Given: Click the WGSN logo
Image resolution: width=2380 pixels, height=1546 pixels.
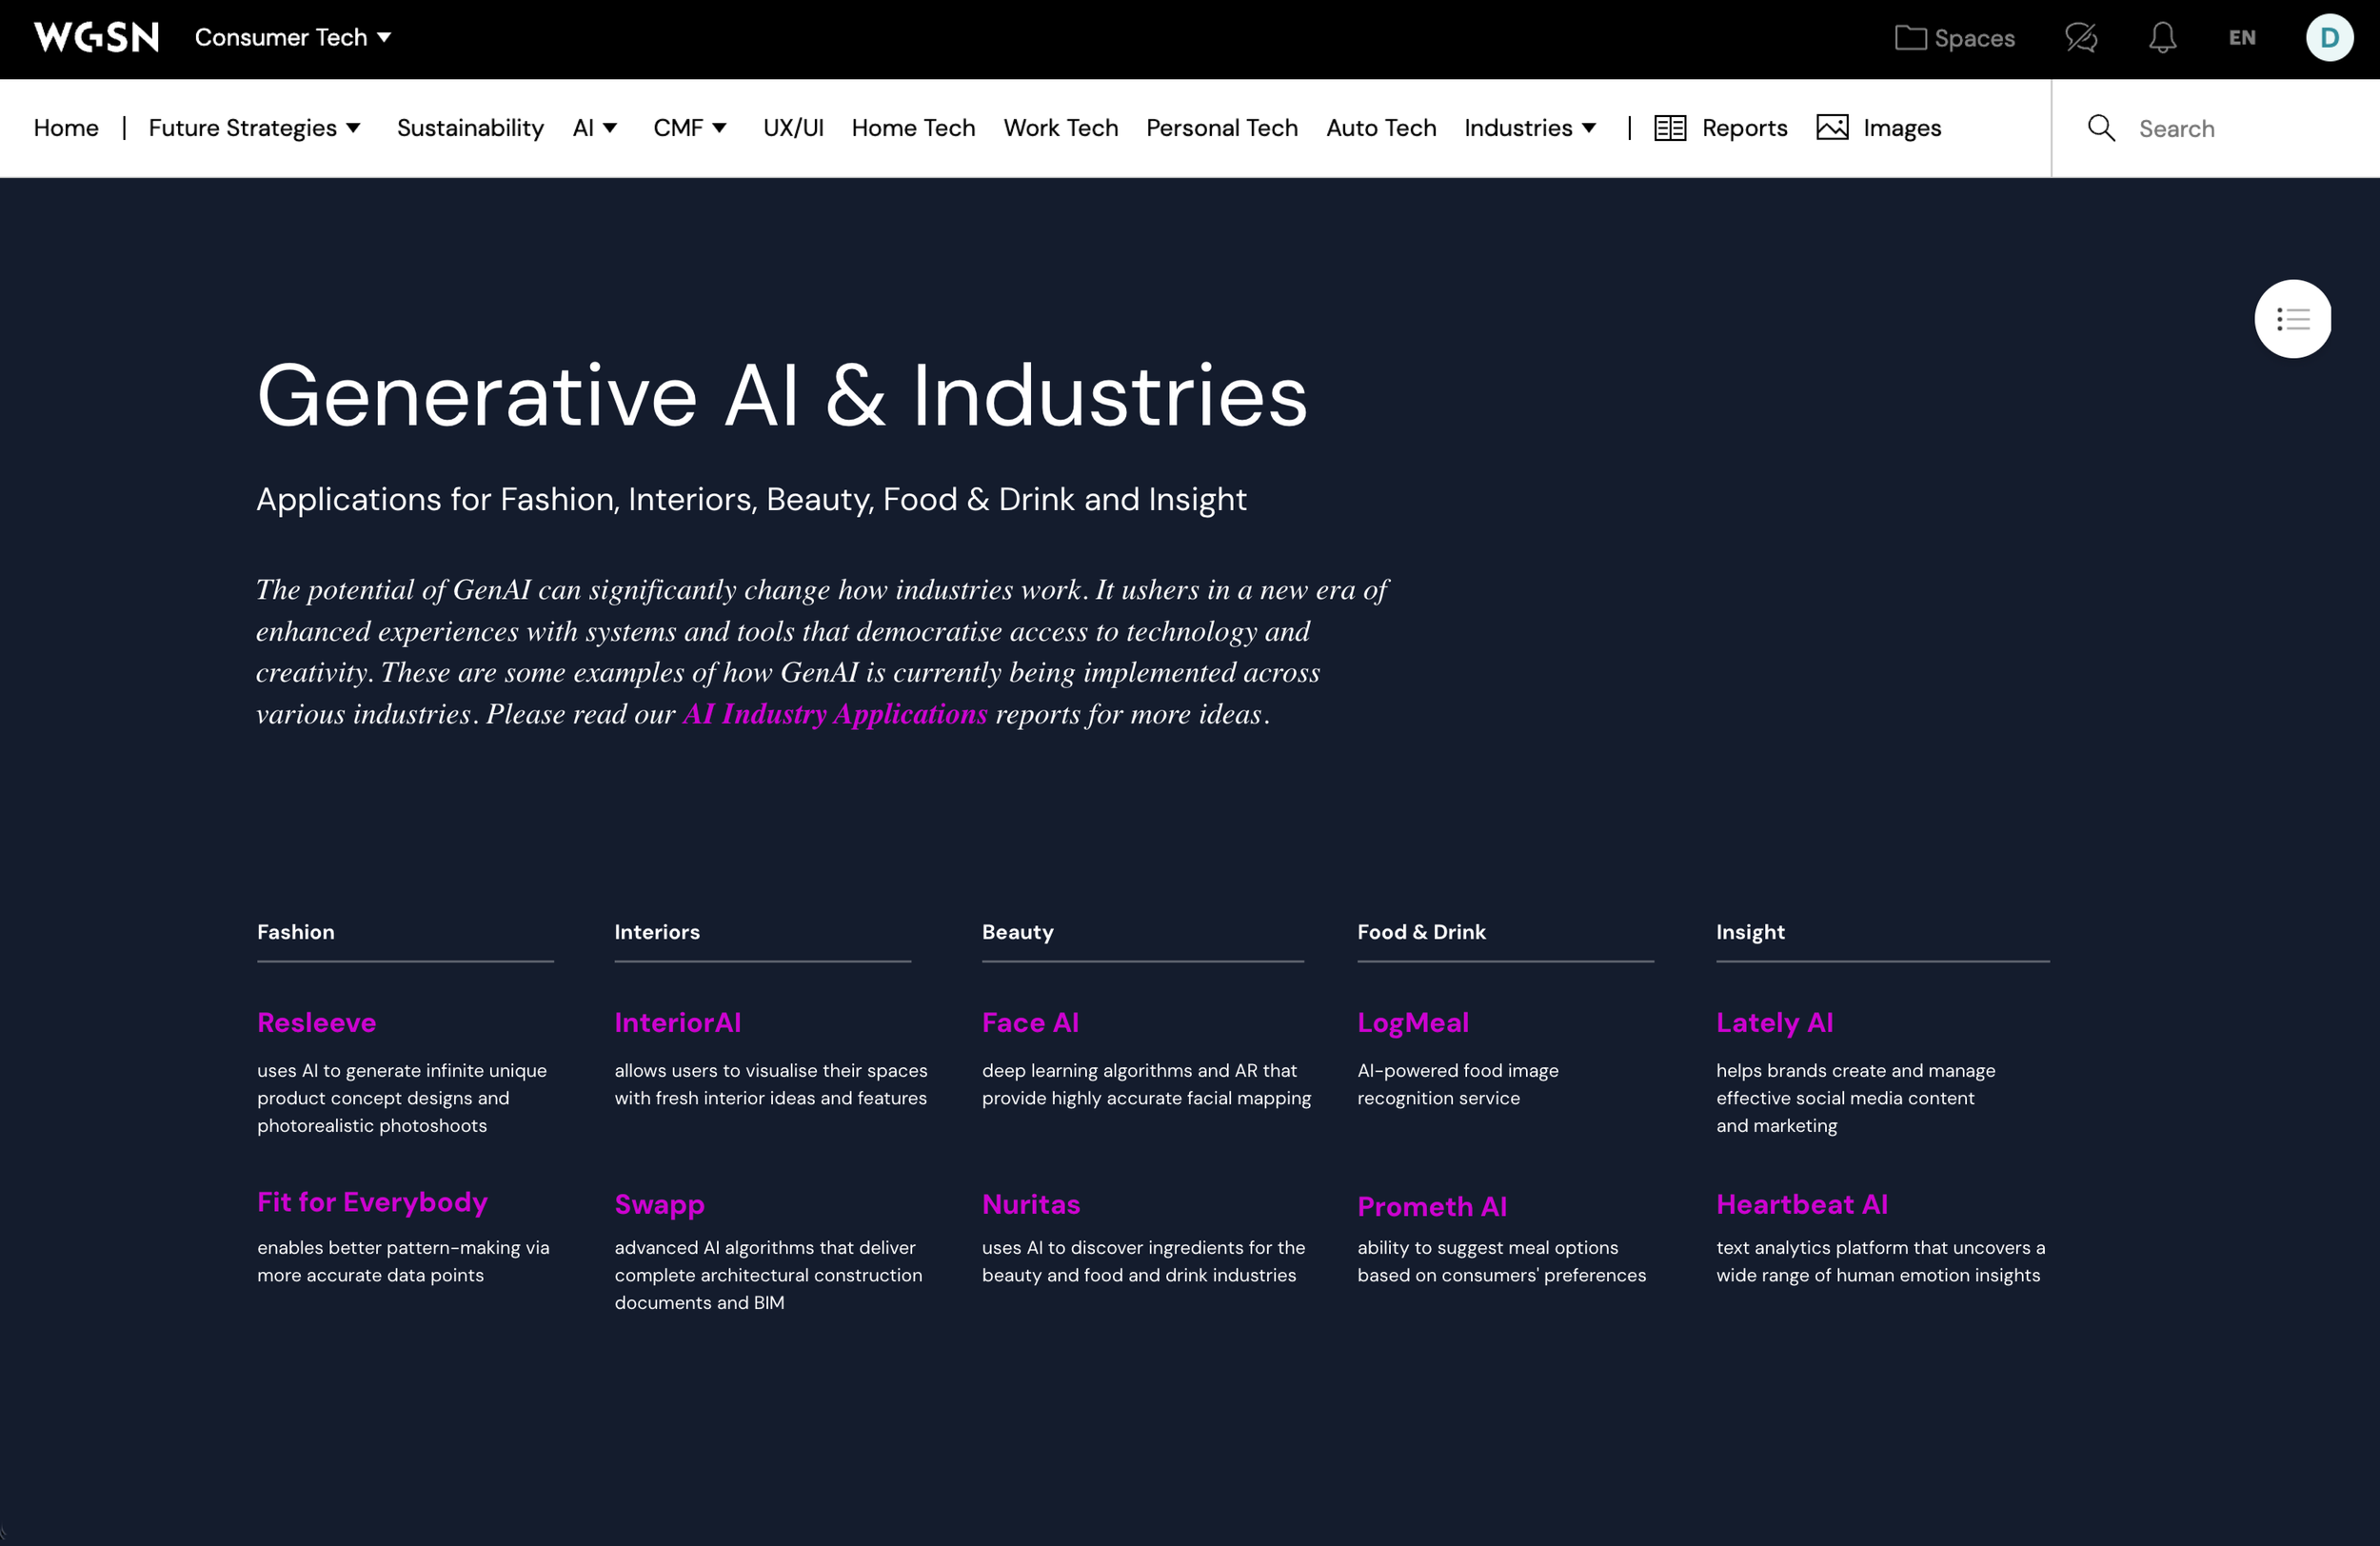Looking at the screenshot, I should 96,37.
